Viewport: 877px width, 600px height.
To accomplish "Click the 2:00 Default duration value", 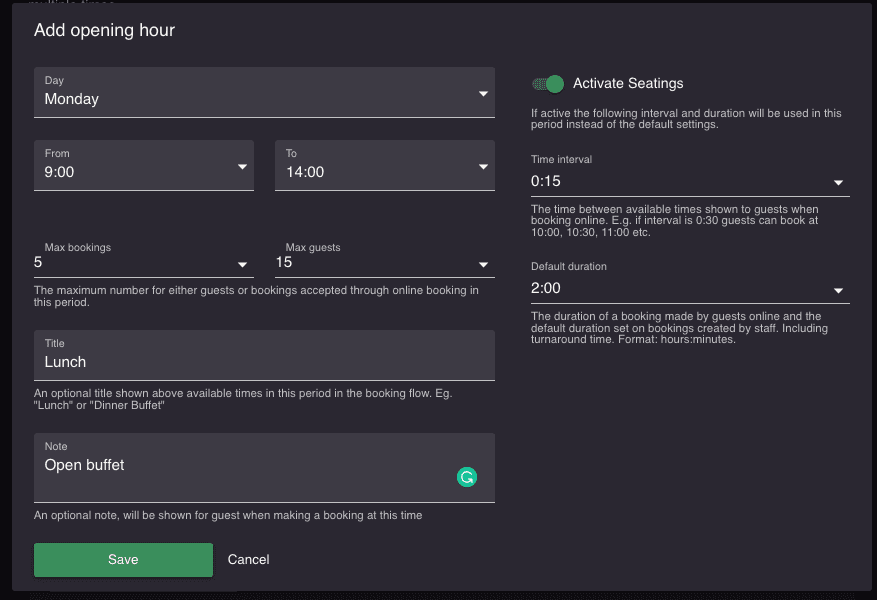I will coord(545,288).
